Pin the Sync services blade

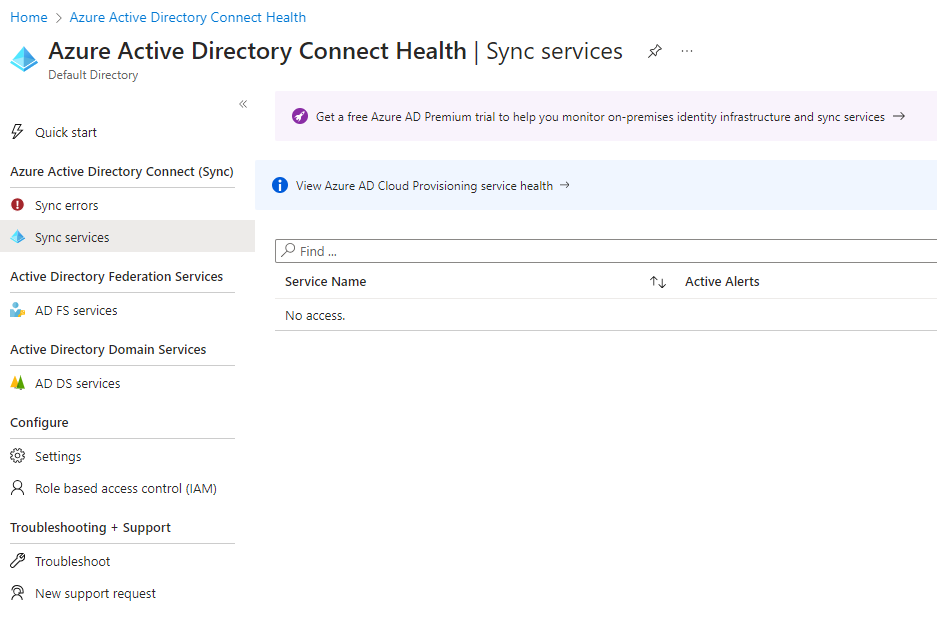tap(655, 51)
